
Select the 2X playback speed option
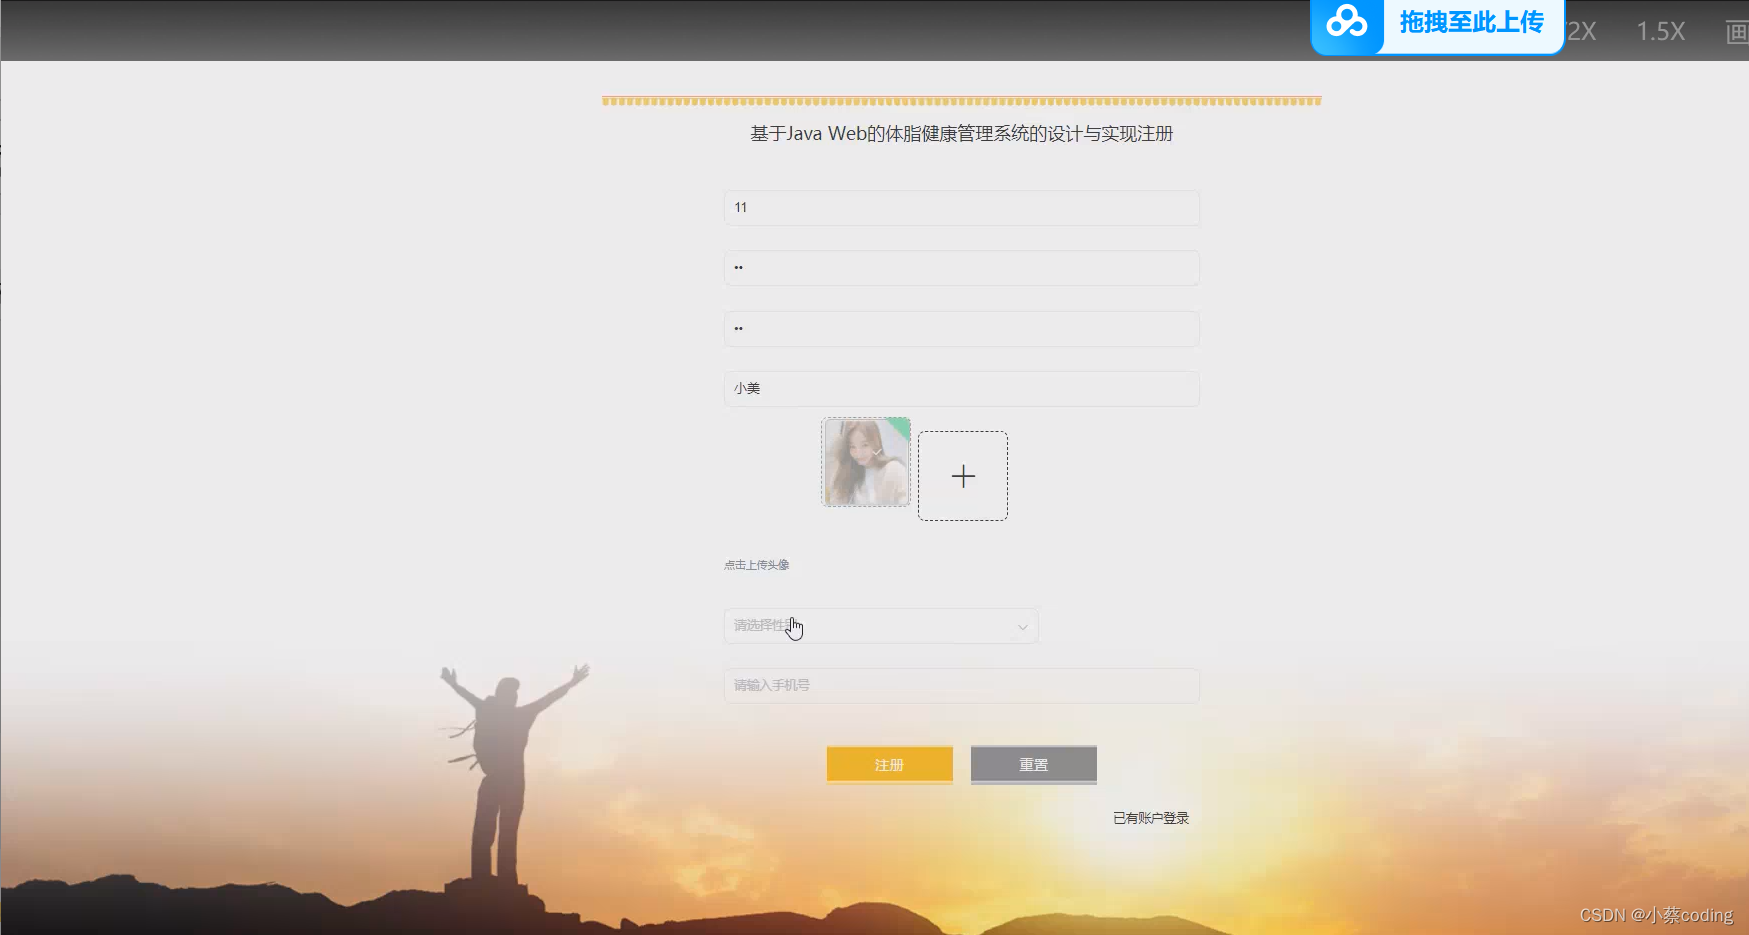tap(1582, 31)
